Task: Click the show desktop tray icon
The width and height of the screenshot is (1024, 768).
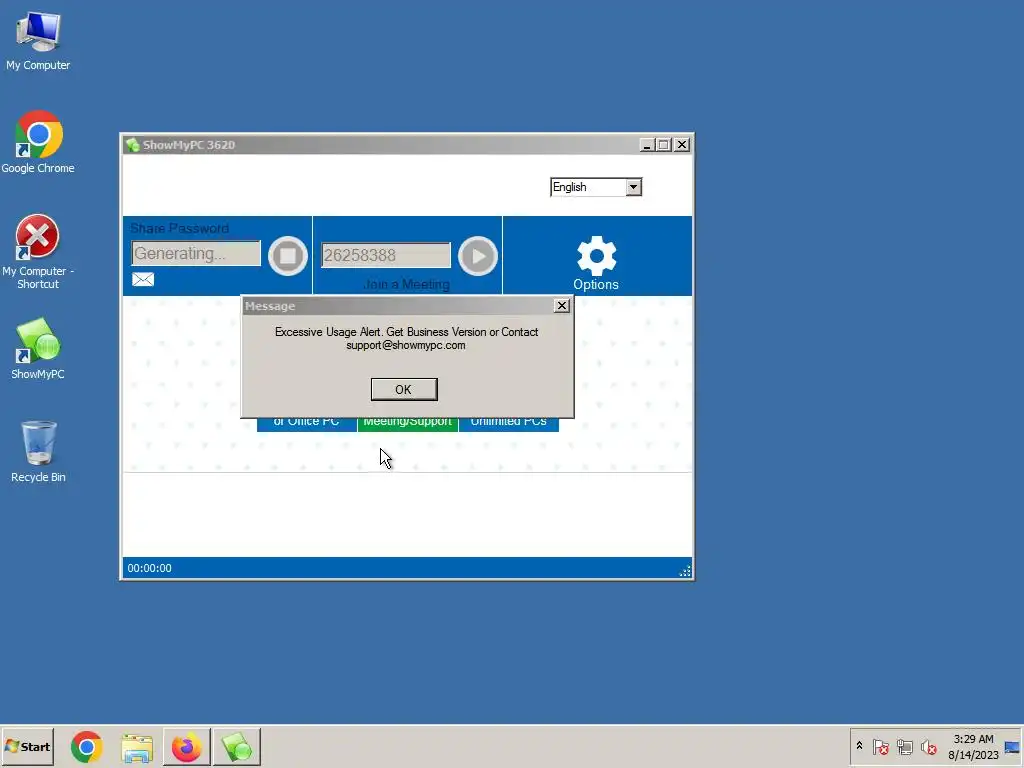Action: (1012, 747)
